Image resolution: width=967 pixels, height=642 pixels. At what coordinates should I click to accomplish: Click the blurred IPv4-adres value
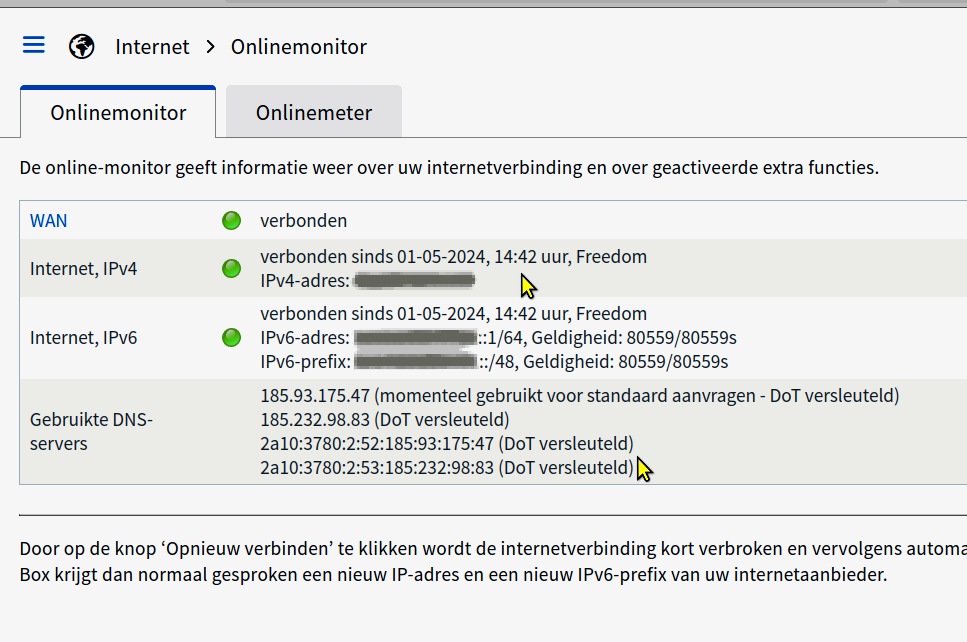[x=414, y=281]
